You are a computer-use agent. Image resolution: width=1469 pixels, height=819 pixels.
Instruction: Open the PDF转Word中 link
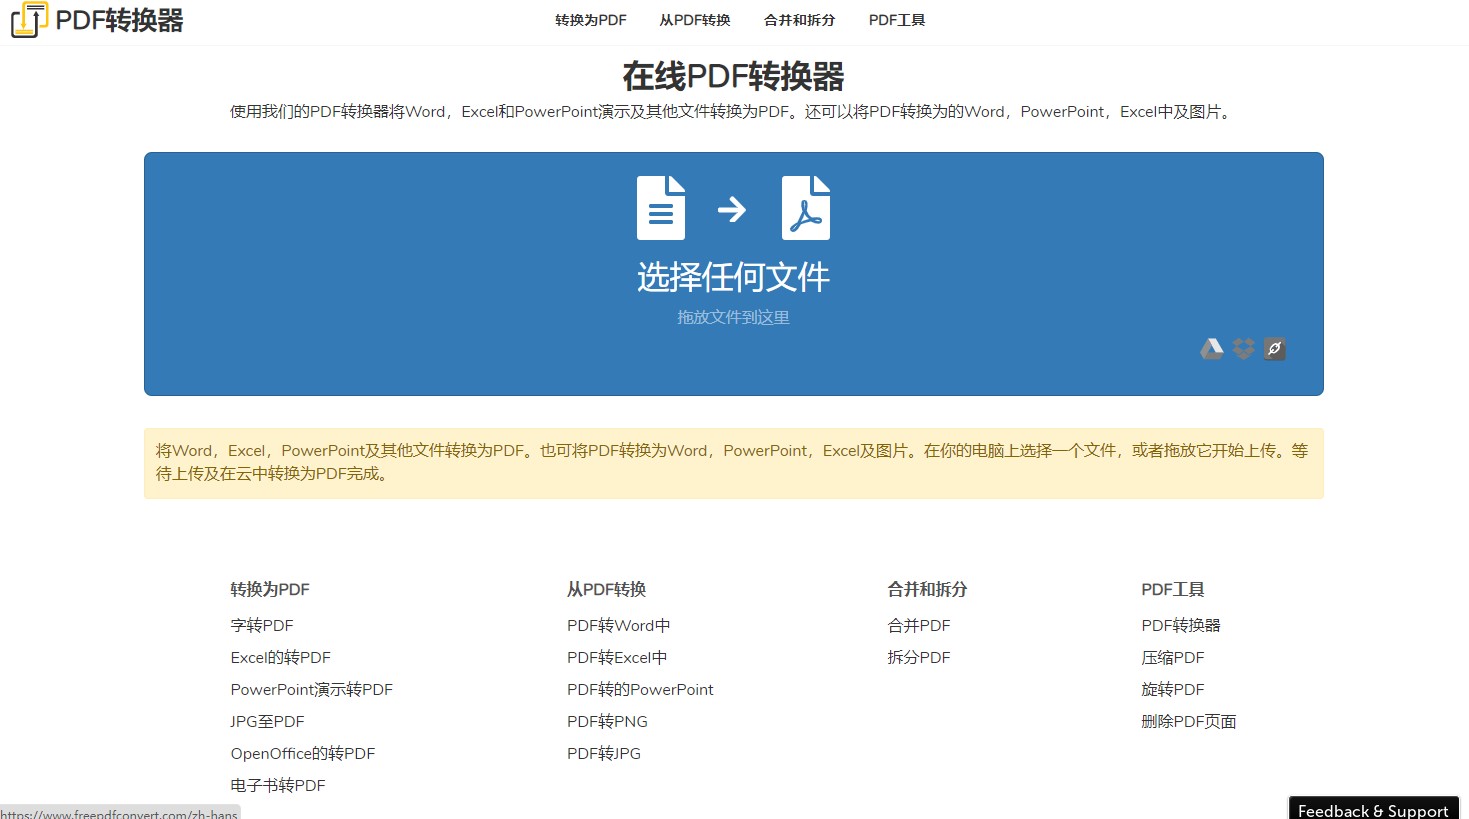pos(619,625)
